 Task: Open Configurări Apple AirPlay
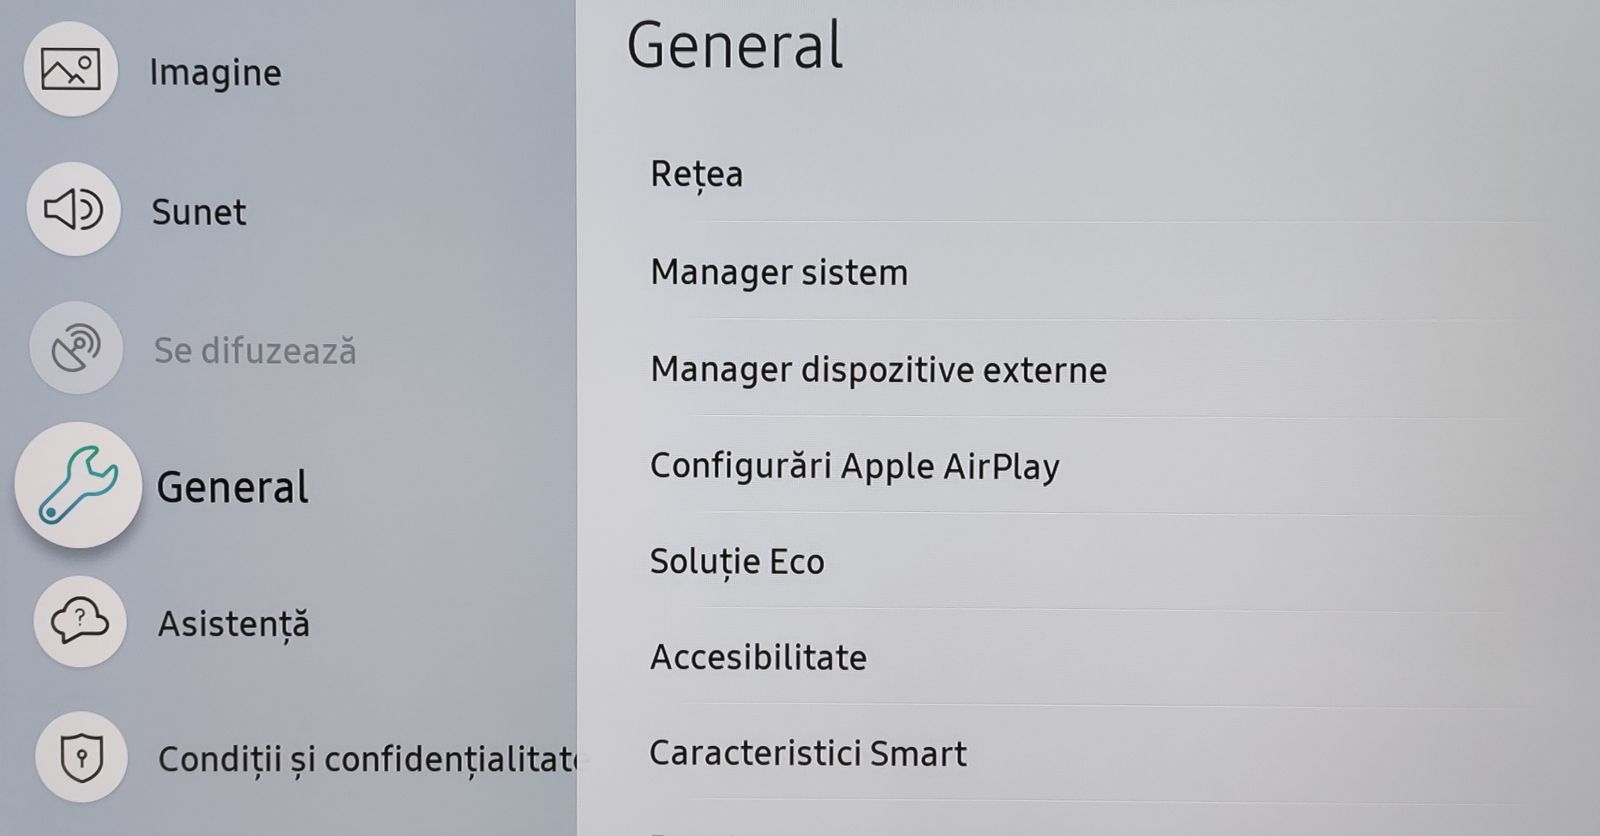(1090, 466)
